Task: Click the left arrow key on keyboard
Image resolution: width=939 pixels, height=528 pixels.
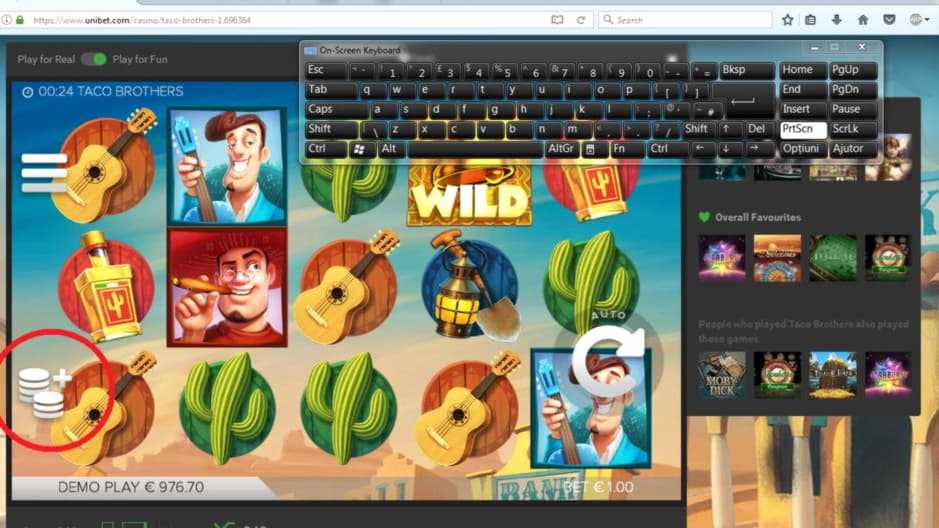Action: [703, 150]
